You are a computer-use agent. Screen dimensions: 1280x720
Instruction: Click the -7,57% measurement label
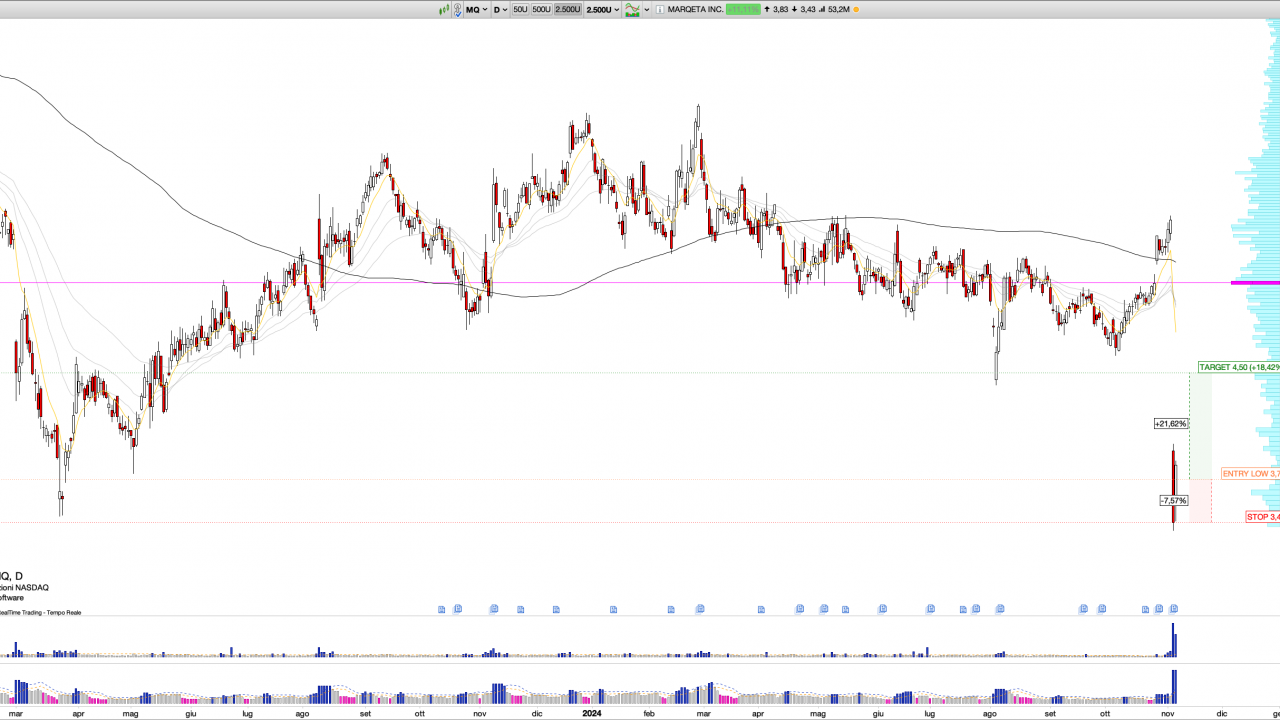[1174, 500]
